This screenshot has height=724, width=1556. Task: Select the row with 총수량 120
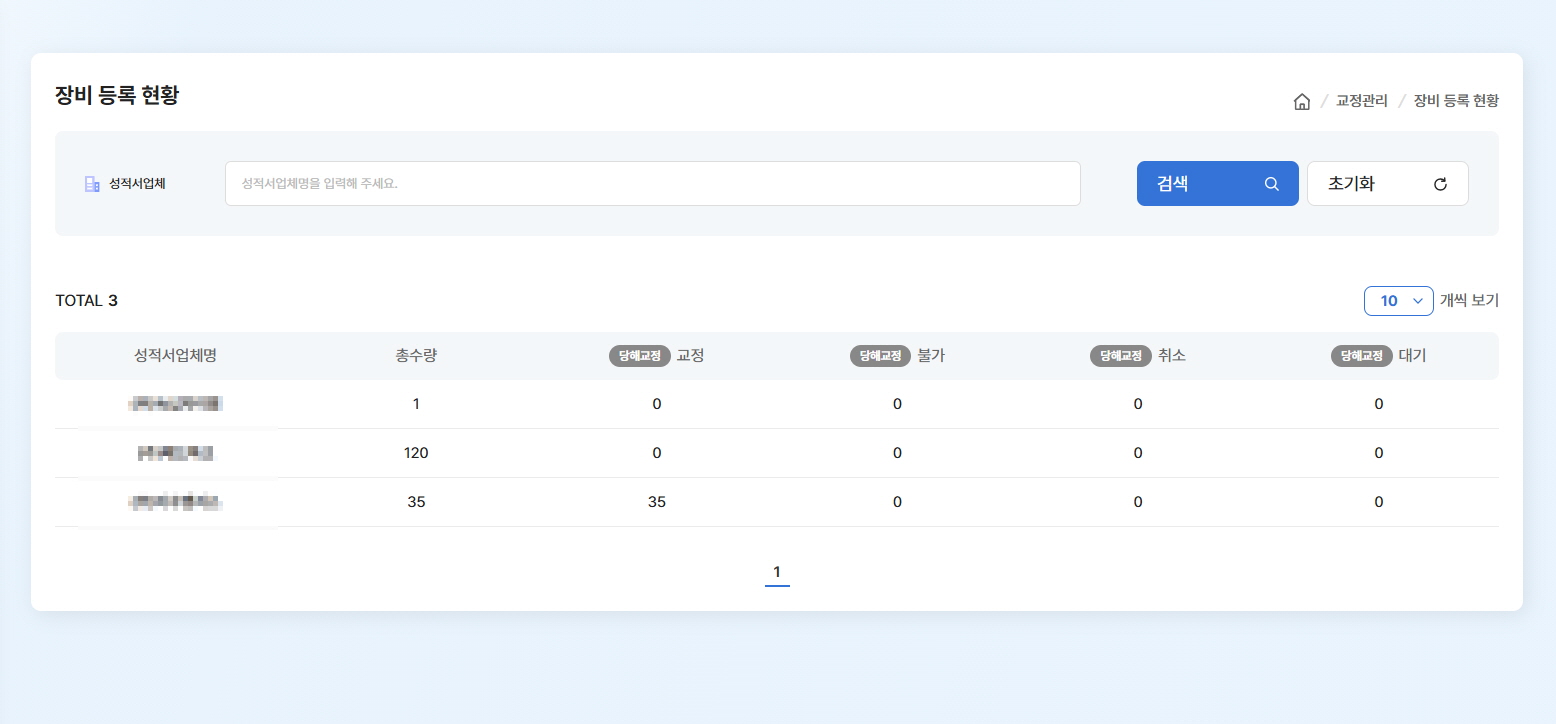[x=416, y=453]
